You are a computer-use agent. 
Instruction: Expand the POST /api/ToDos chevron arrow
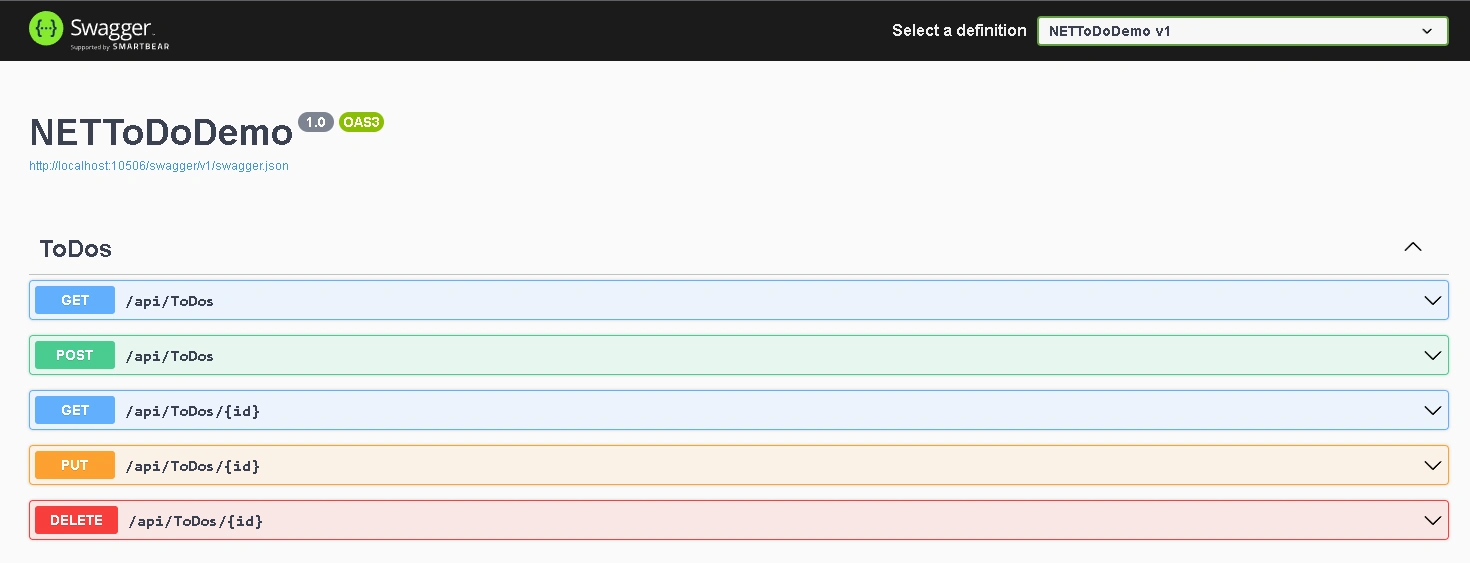[1431, 355]
